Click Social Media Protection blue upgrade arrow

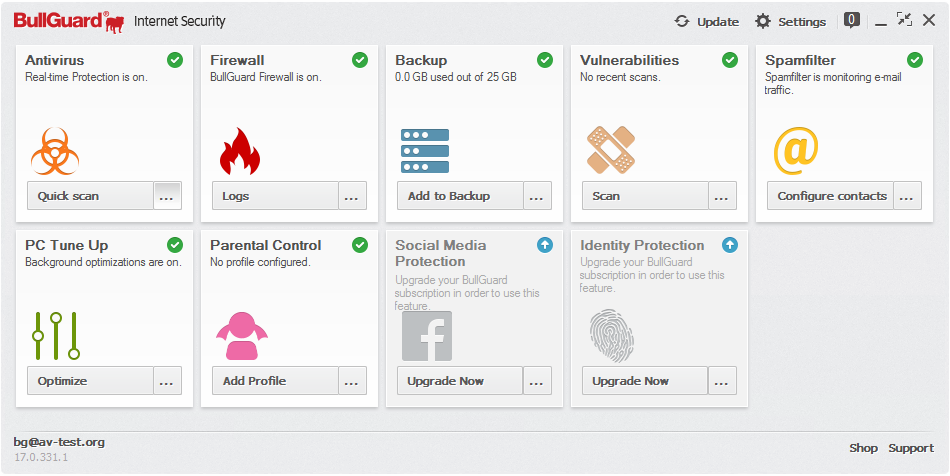(545, 245)
